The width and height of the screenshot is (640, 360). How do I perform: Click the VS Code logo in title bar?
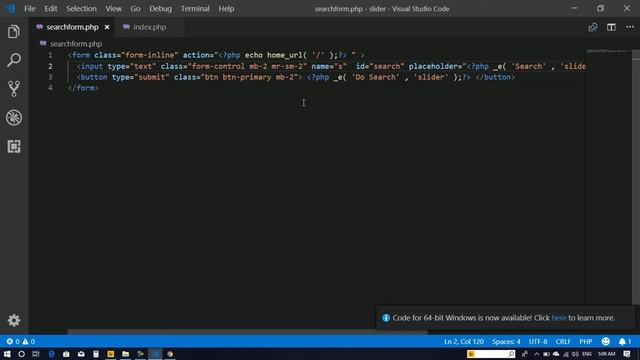click(x=11, y=9)
